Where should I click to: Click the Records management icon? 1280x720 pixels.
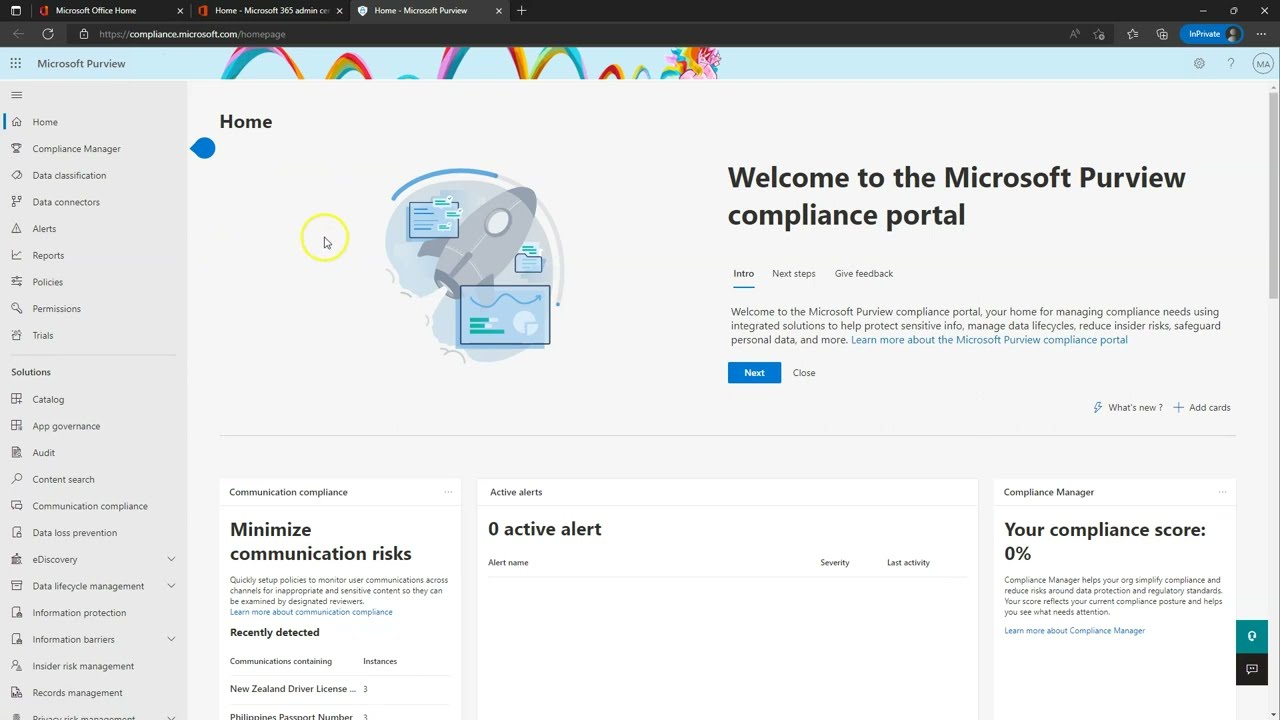coord(16,693)
